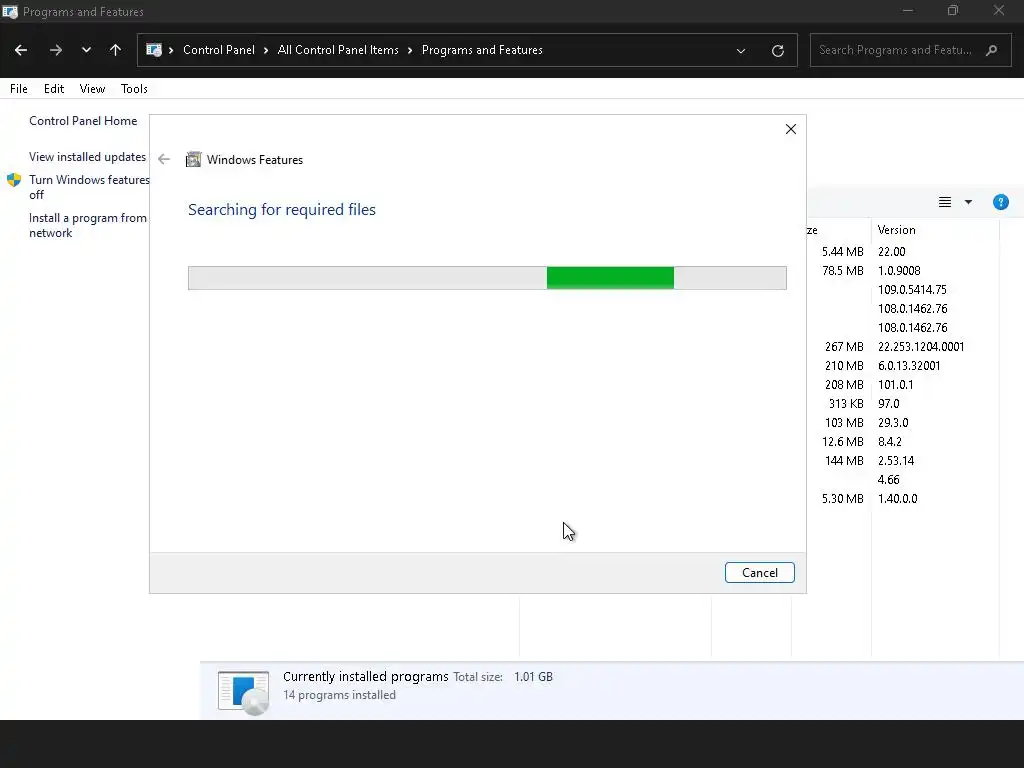Expand chevron after All Control Panel Items
The width and height of the screenshot is (1024, 768).
(x=410, y=50)
